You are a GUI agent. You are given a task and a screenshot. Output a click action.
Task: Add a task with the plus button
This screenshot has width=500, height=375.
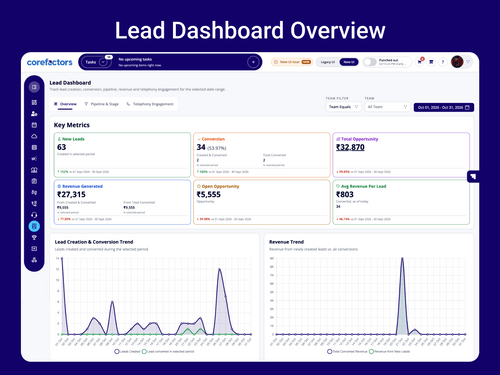pos(253,62)
